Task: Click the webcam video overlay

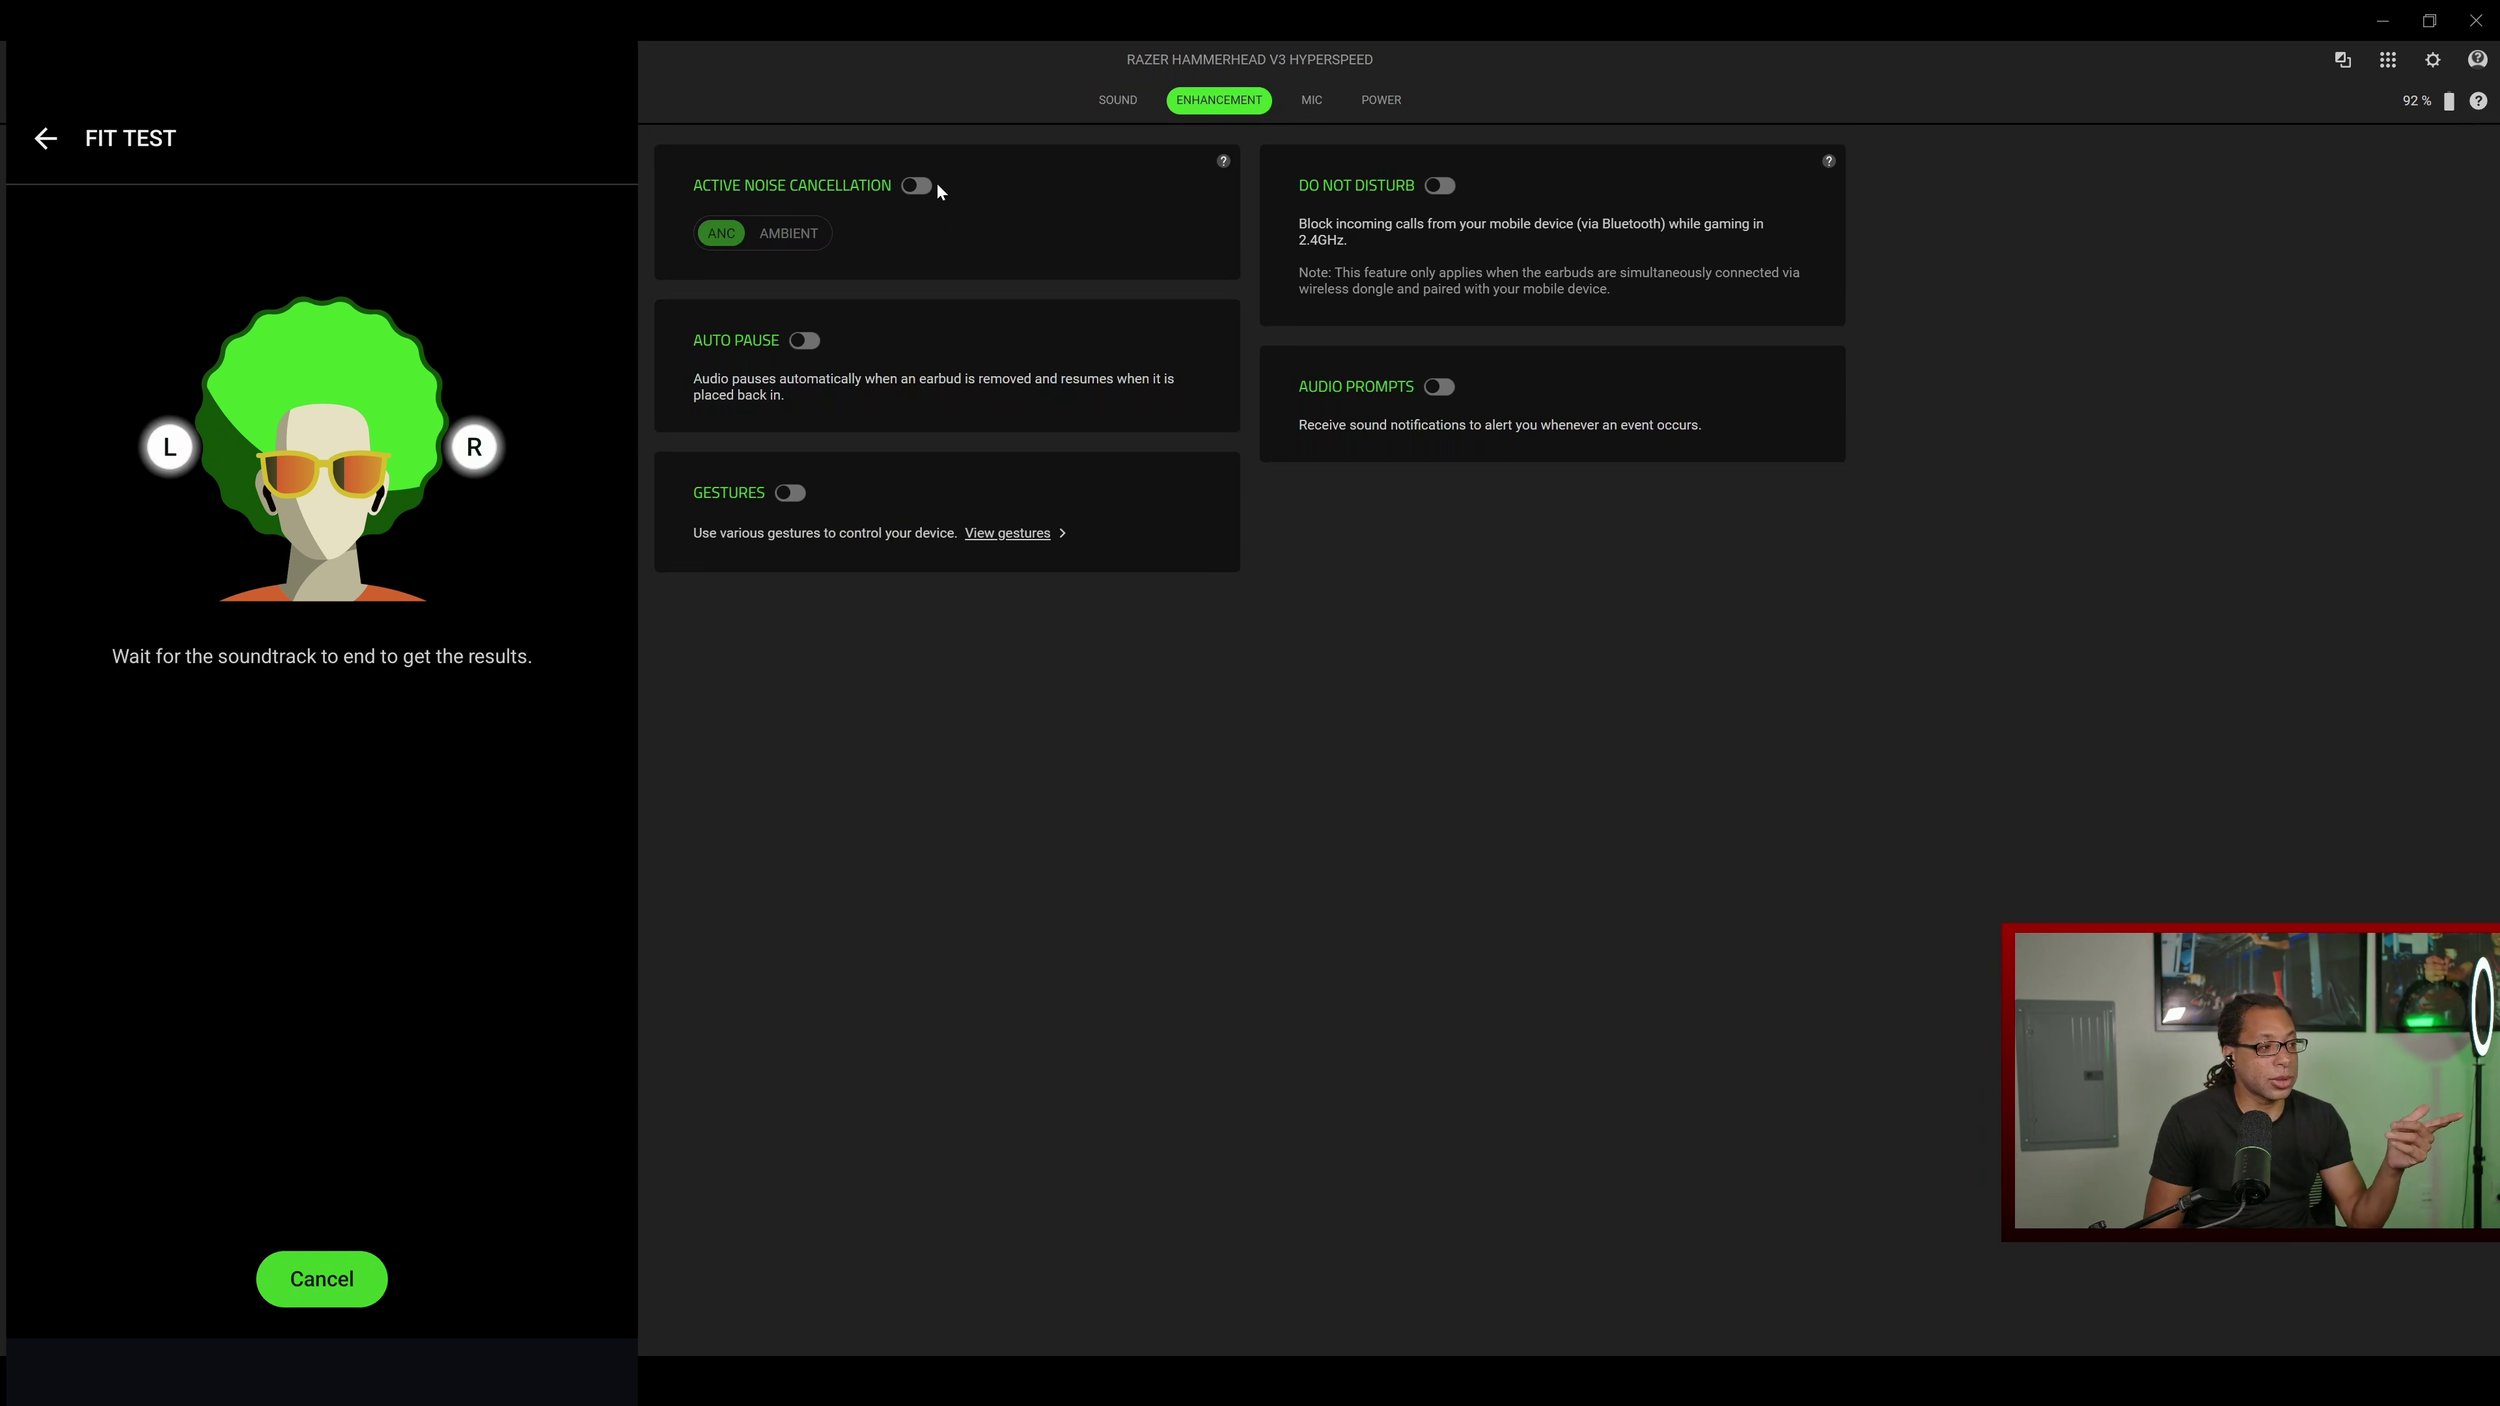Action: coord(2251,1082)
